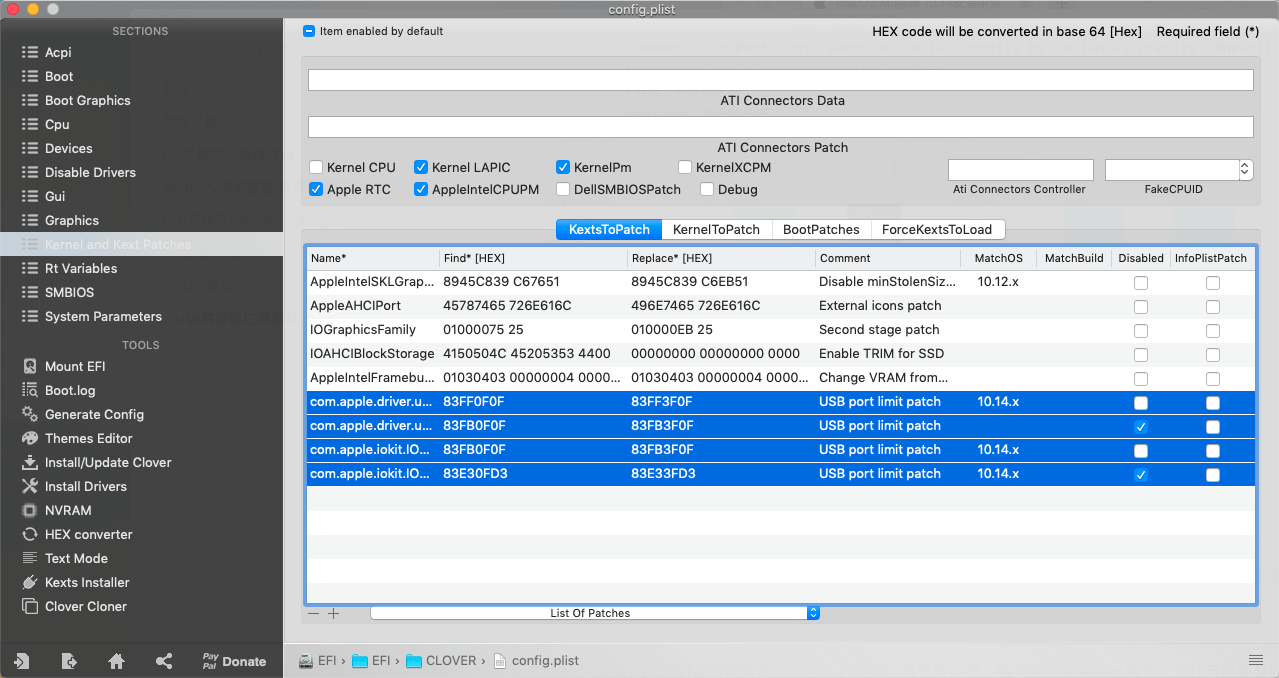Click the Themes Editor icon
1279x678 pixels.
[x=30, y=438]
